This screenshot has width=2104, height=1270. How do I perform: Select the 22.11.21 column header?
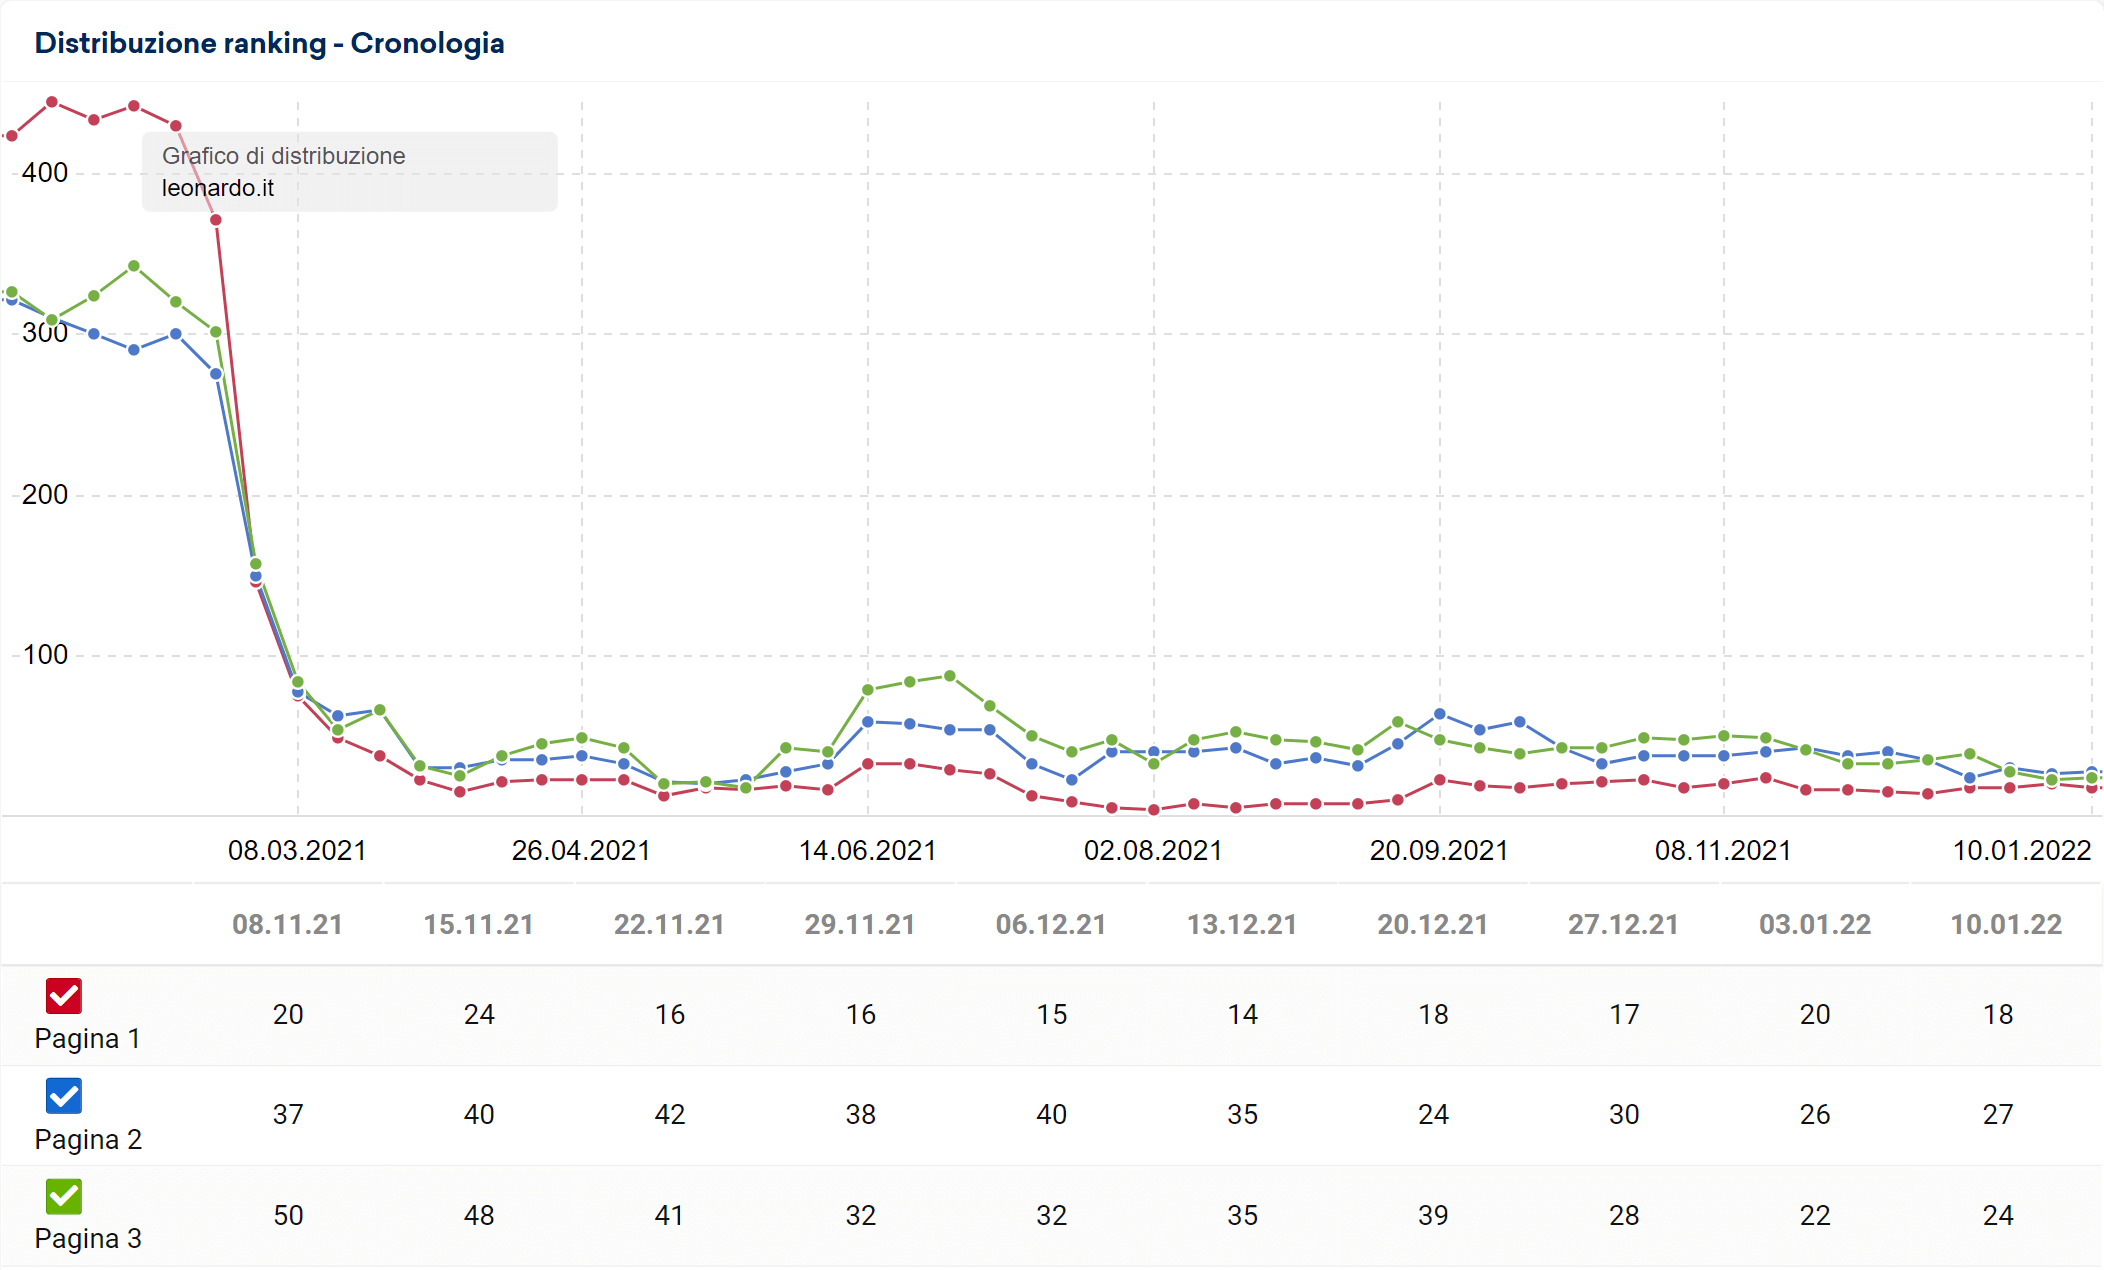[x=670, y=925]
